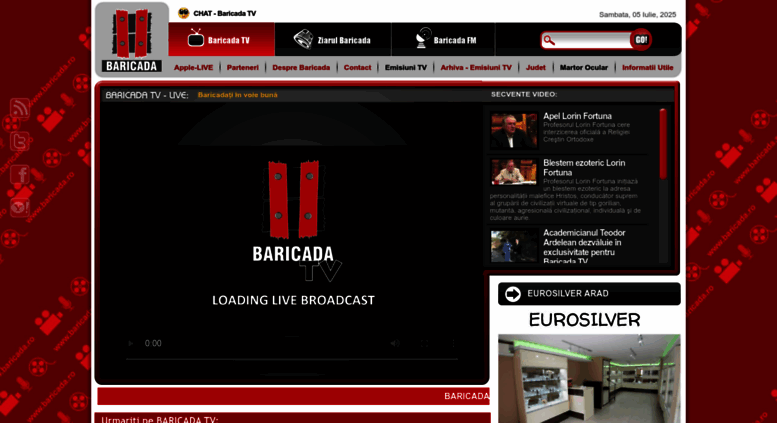Click the newspaper icon on Ziarul Baricada tab
The image size is (777, 423).
(303, 39)
